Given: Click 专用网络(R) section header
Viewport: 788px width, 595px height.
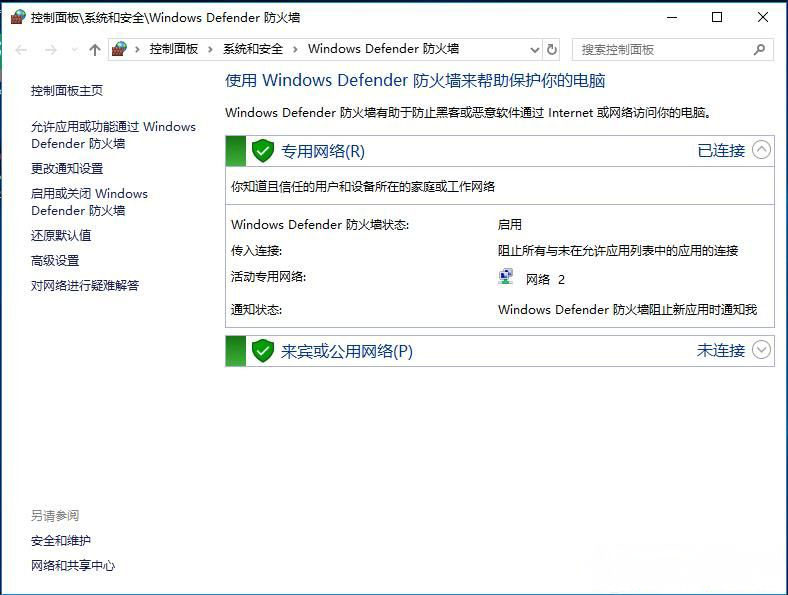Looking at the screenshot, I should 323,151.
